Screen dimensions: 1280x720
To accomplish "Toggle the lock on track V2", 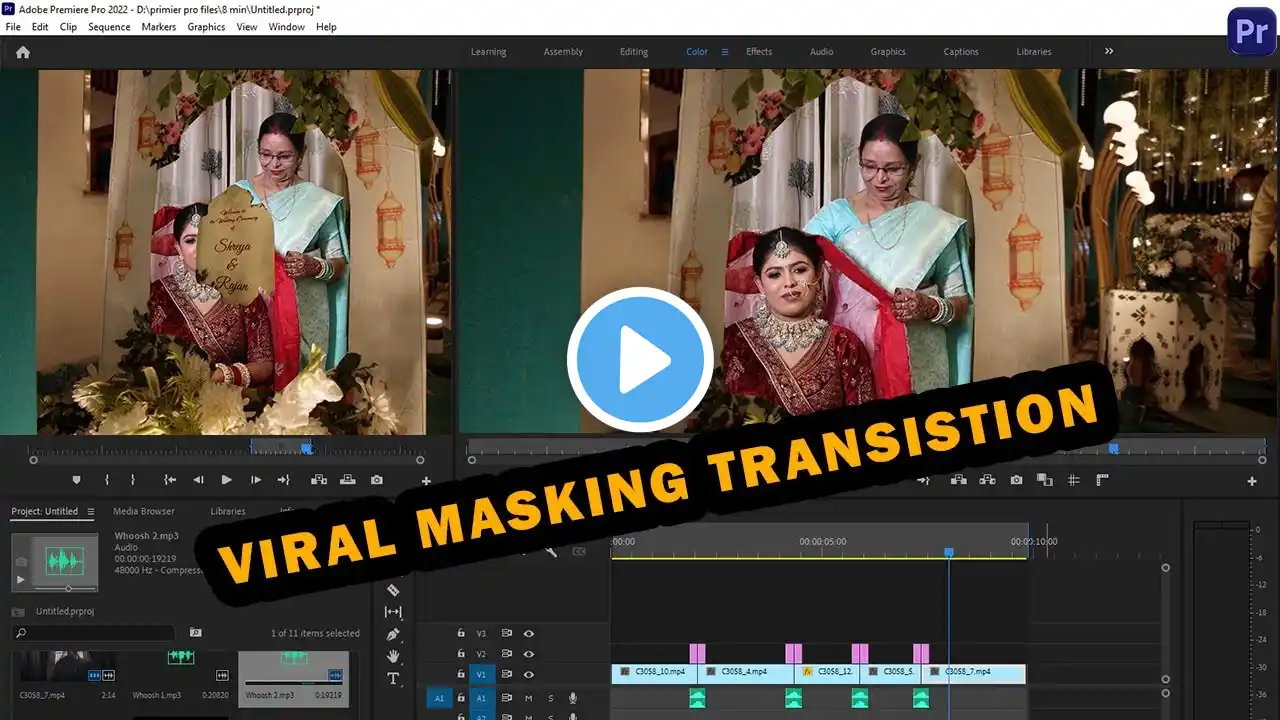I will tap(461, 654).
